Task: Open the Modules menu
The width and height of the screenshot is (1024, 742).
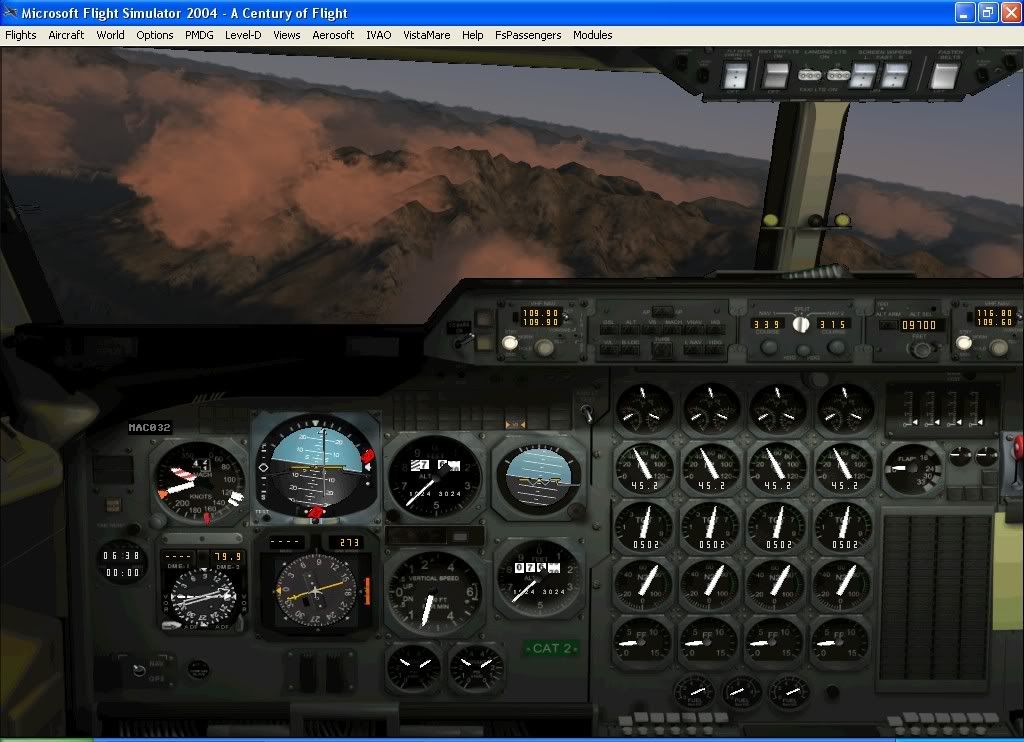Action: [x=592, y=35]
